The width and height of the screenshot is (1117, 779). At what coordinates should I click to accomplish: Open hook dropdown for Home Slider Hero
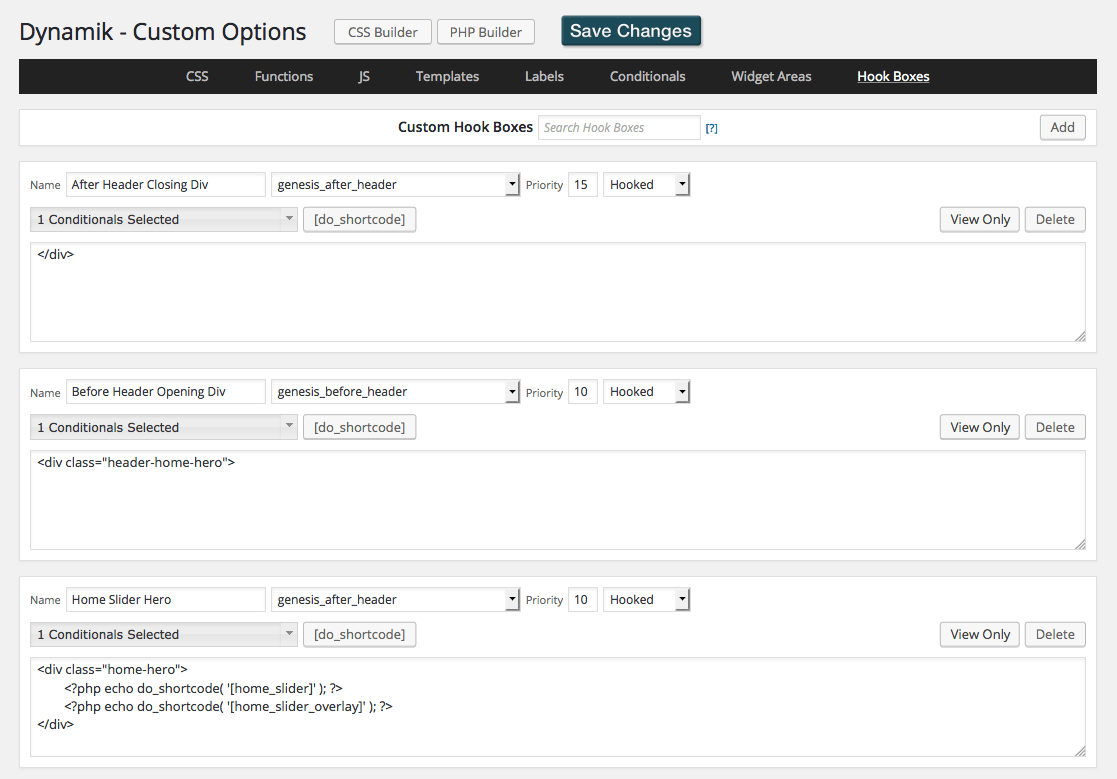pyautogui.click(x=395, y=600)
